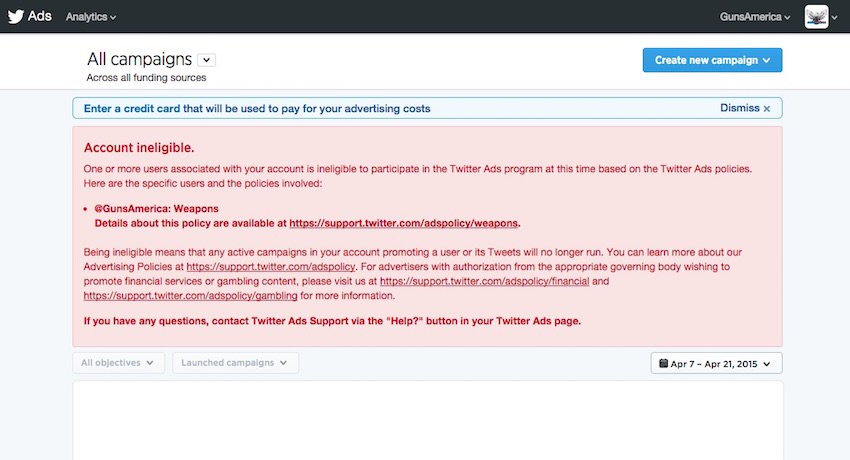This screenshot has height=460, width=850.
Task: Open the Apr 7 – Apr 21 date range
Action: pos(716,363)
